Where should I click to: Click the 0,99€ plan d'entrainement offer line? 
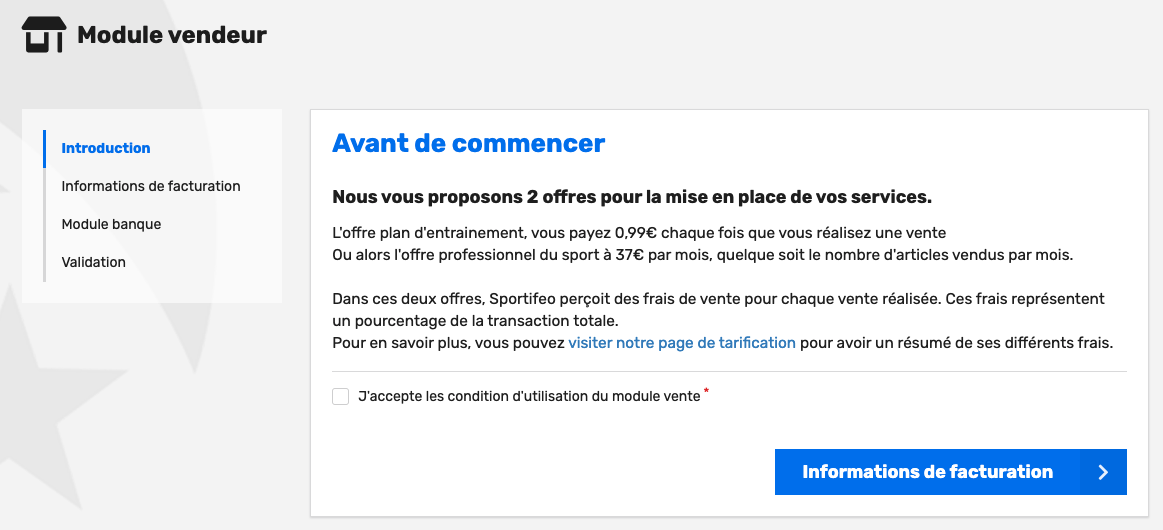[639, 233]
